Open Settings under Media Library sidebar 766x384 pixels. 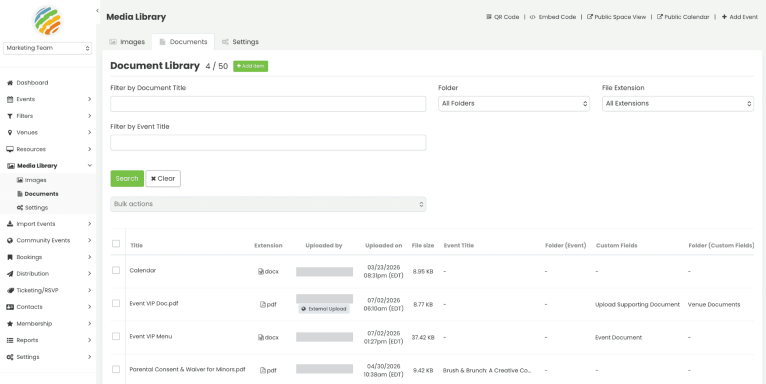[32, 208]
